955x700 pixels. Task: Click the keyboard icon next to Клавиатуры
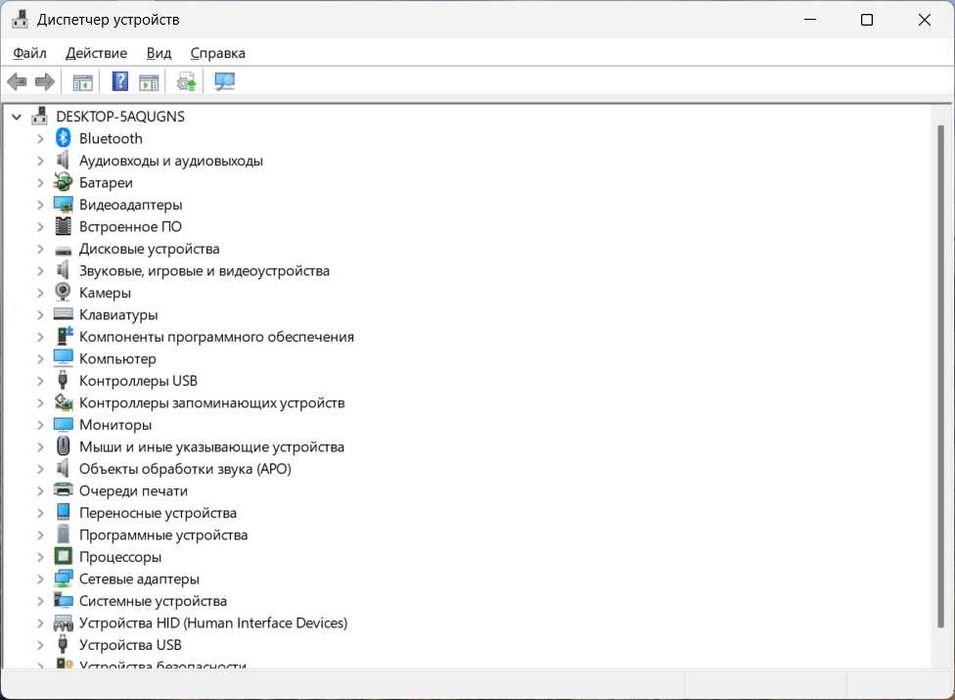(63, 314)
